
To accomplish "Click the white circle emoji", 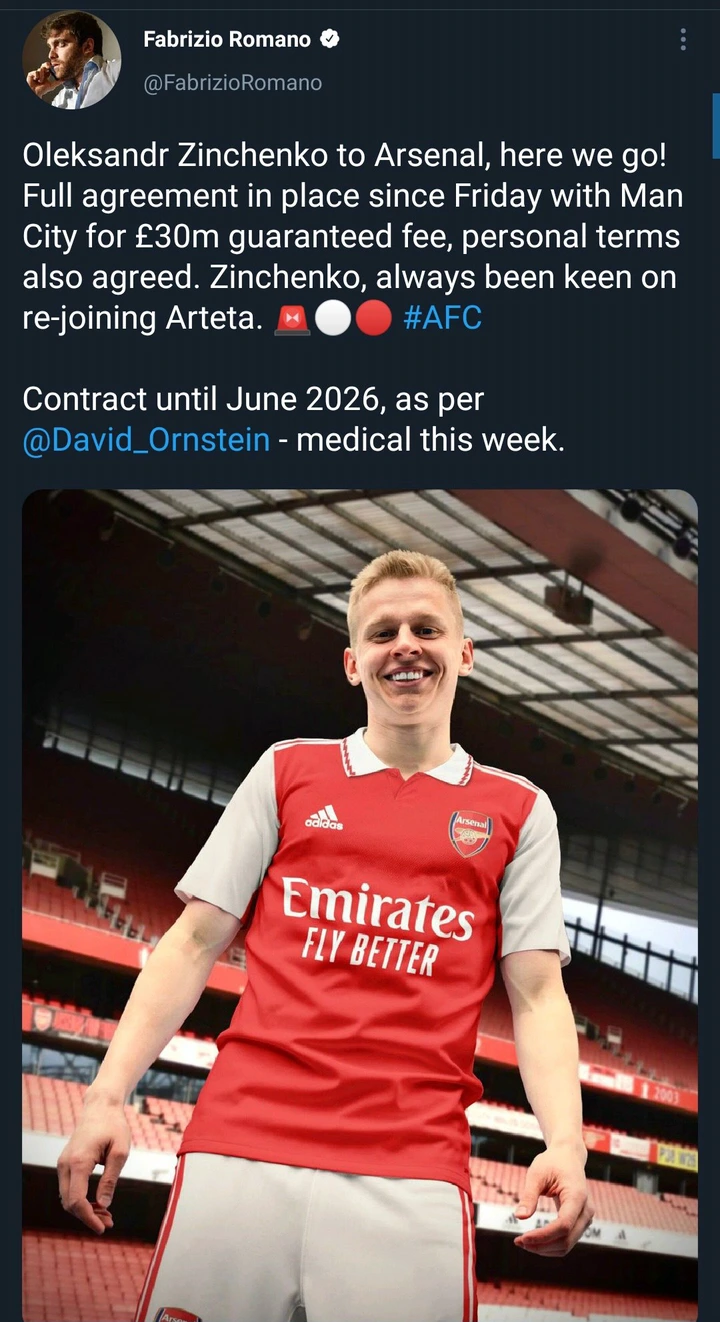I will 331,319.
